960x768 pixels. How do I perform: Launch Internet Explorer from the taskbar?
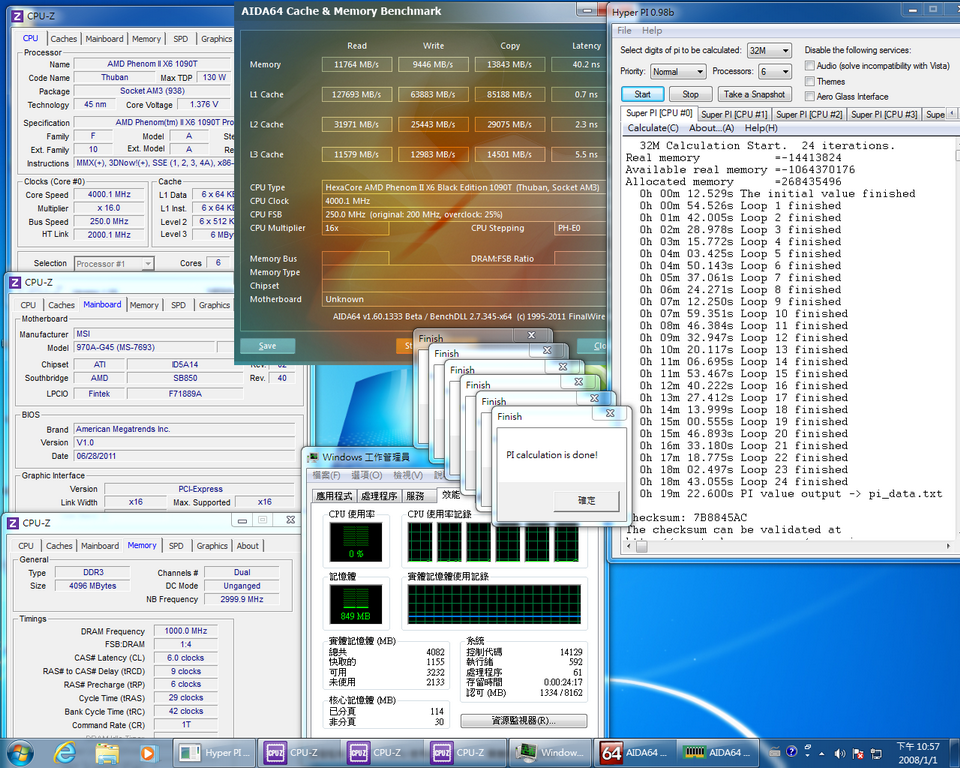[65, 753]
